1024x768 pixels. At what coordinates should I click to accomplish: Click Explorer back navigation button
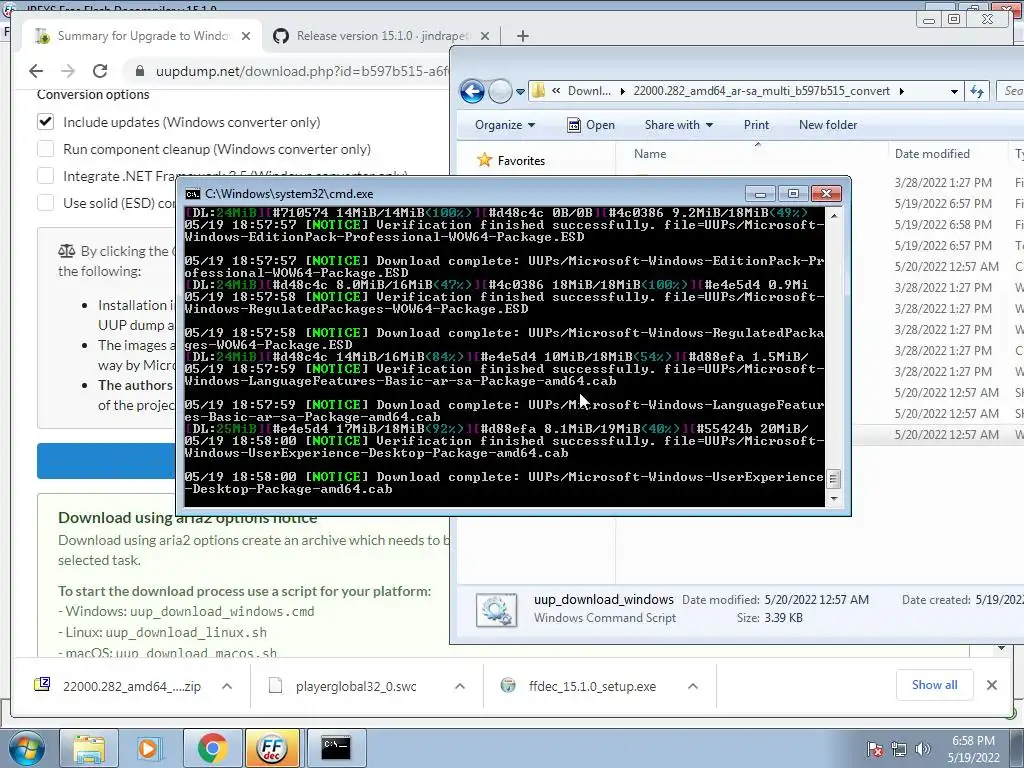pyautogui.click(x=472, y=91)
